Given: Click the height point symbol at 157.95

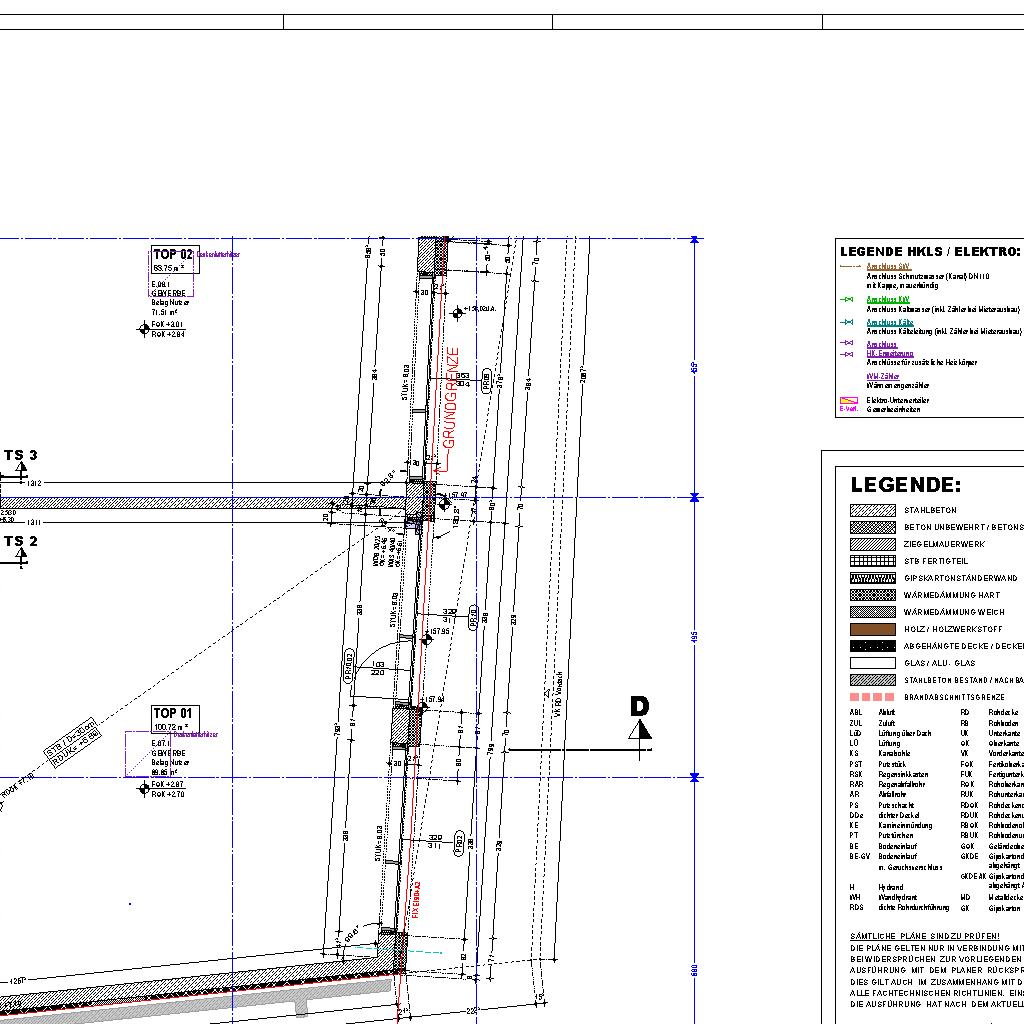Looking at the screenshot, I should 427,639.
